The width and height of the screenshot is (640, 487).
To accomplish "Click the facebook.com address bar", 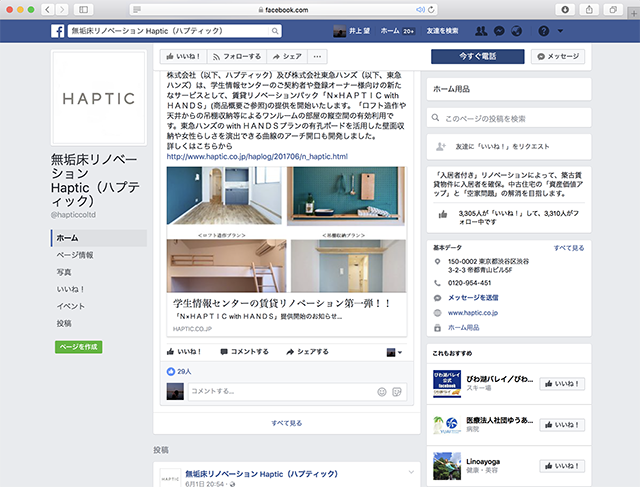I will click(283, 9).
